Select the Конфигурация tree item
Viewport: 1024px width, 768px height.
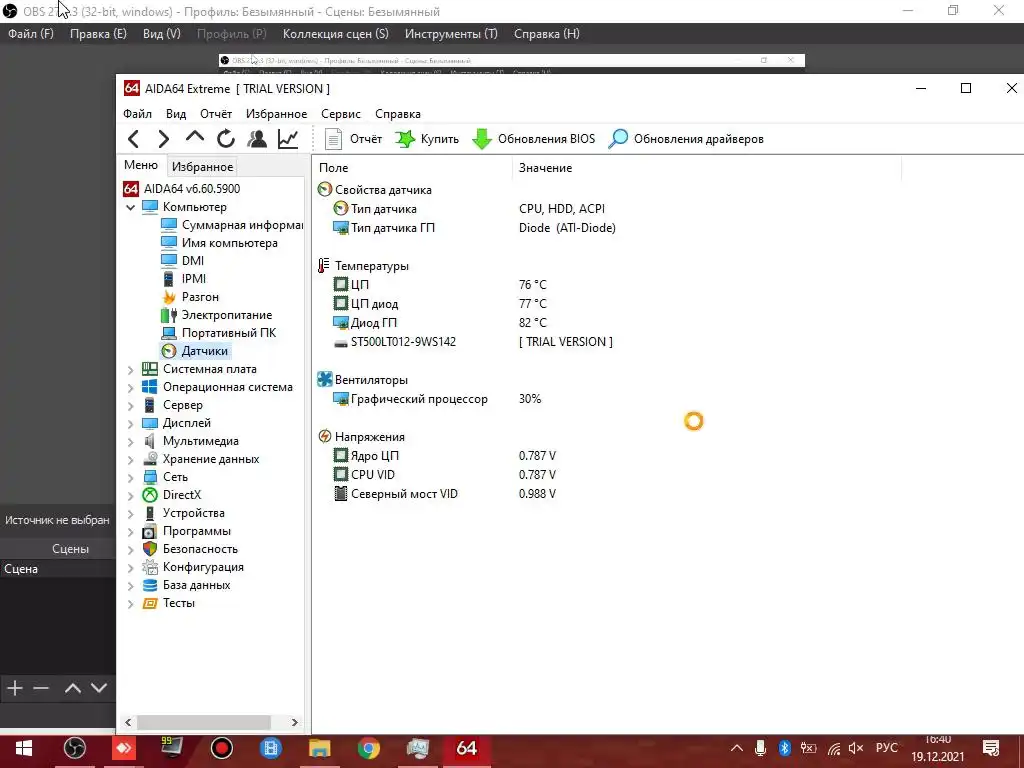[x=193, y=567]
